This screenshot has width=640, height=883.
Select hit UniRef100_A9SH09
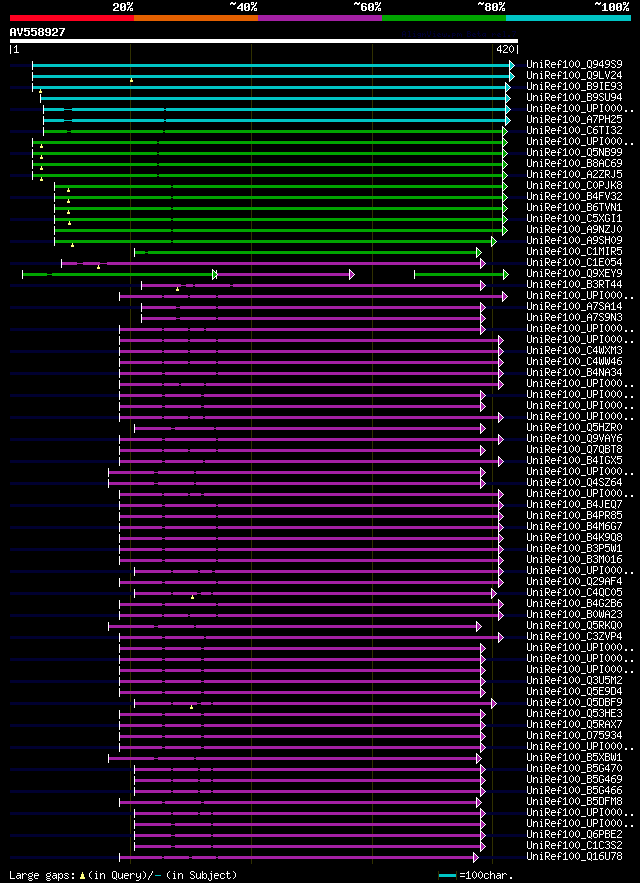pyautogui.click(x=574, y=240)
